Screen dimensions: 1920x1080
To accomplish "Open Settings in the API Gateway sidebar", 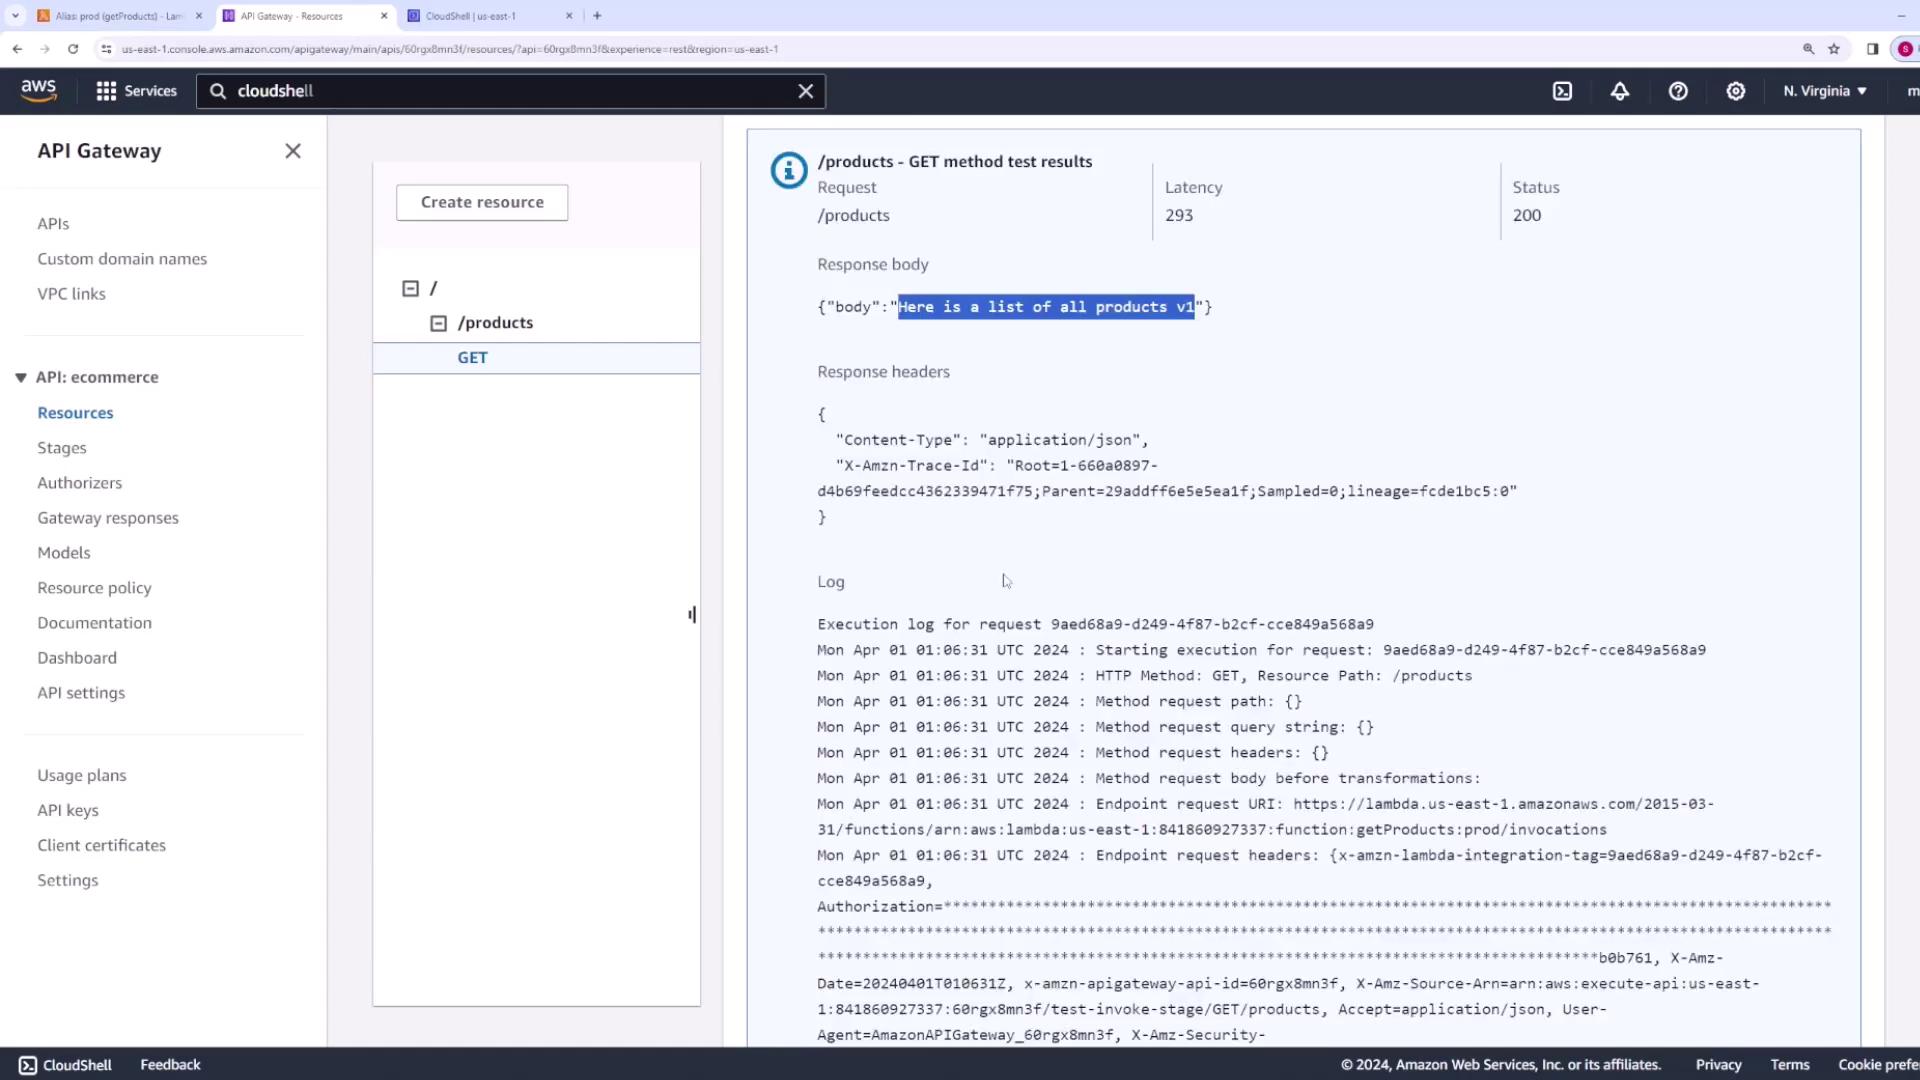I will click(68, 881).
